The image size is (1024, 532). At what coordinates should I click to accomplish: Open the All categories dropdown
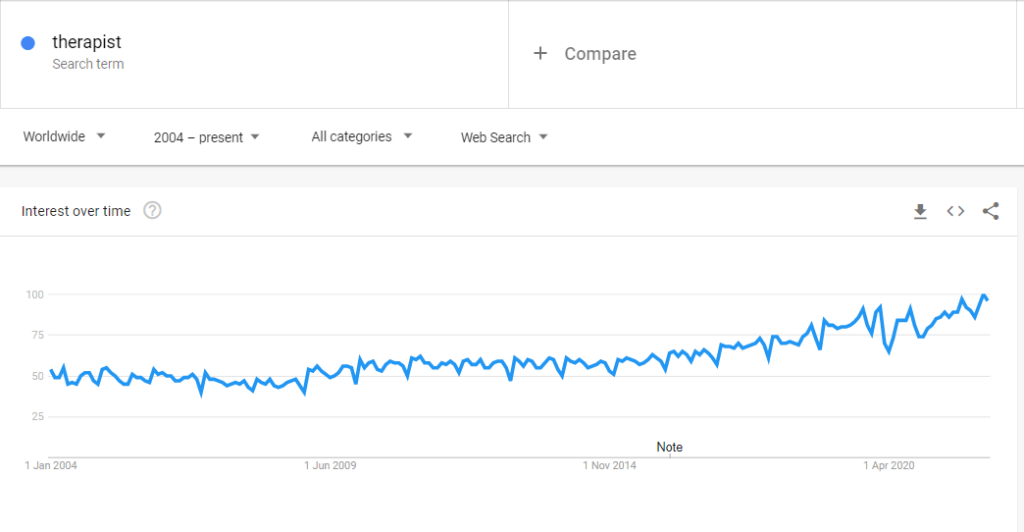362,136
